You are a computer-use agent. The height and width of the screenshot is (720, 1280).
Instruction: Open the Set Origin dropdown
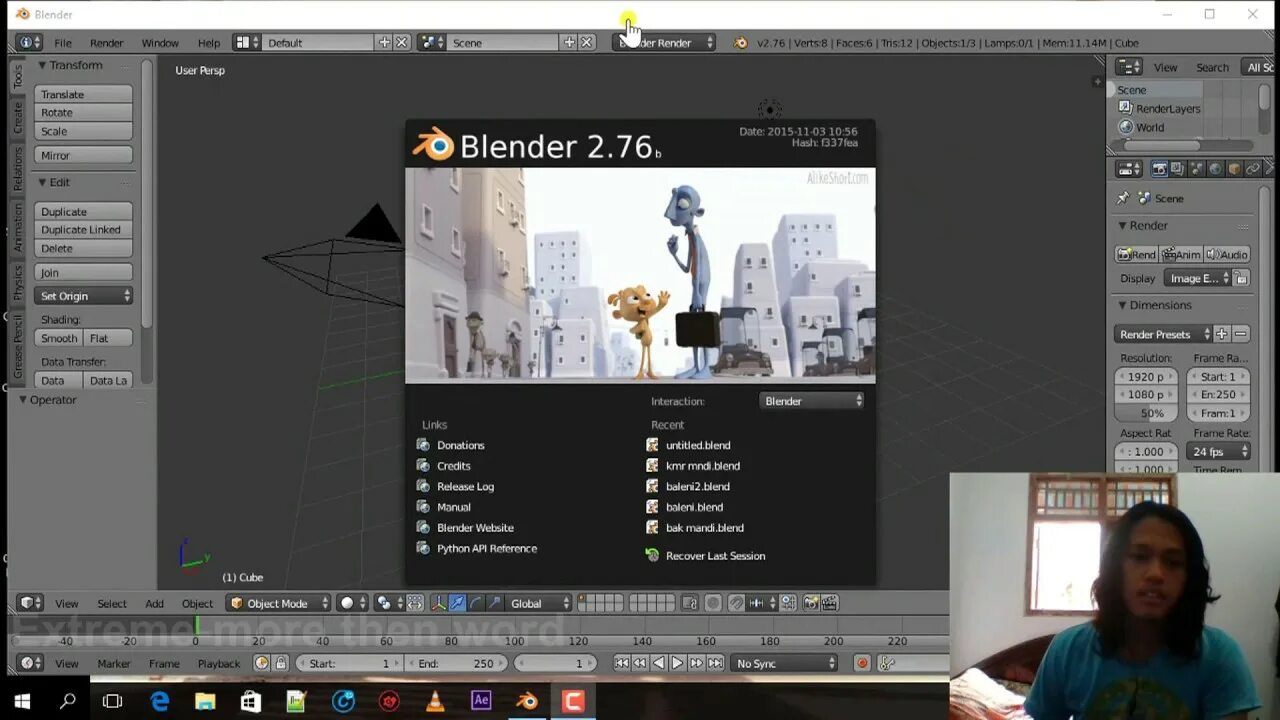(84, 296)
